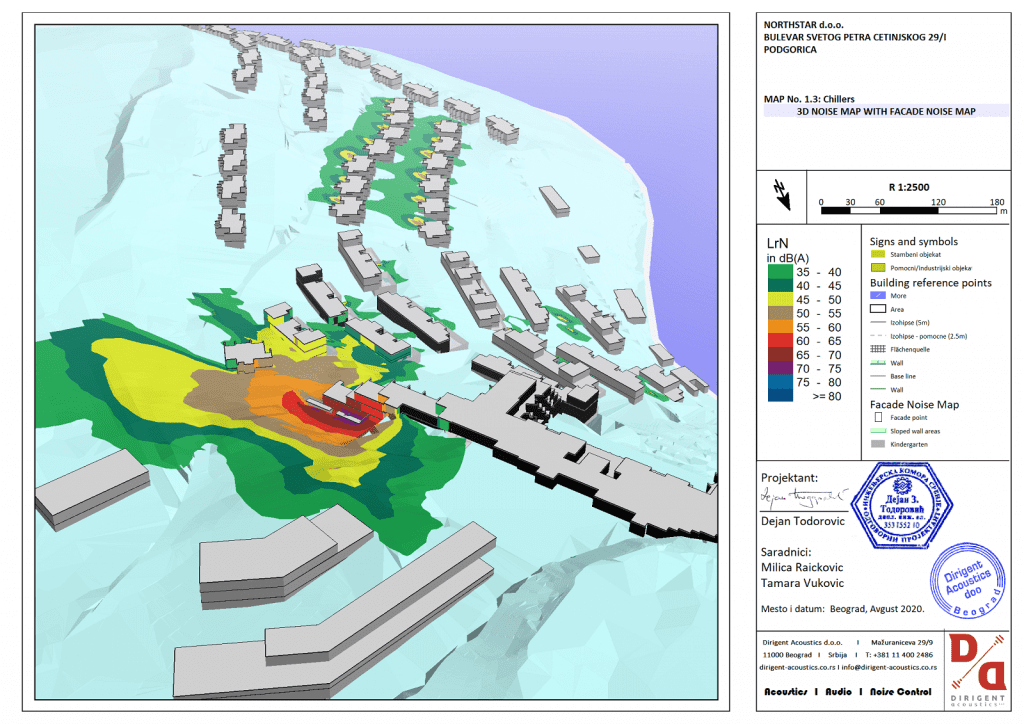Click the 3D NOISE MAP WITH FACADE title bar
1024x724 pixels.
885,113
